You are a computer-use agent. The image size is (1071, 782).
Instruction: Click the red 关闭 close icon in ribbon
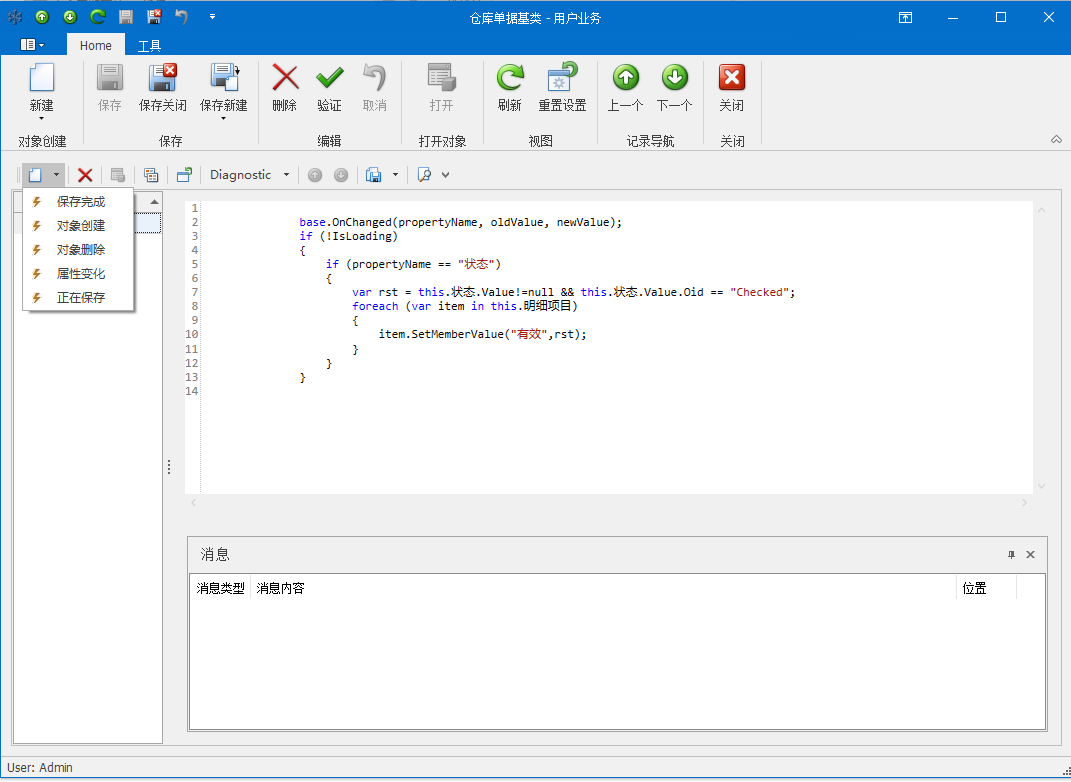click(732, 77)
